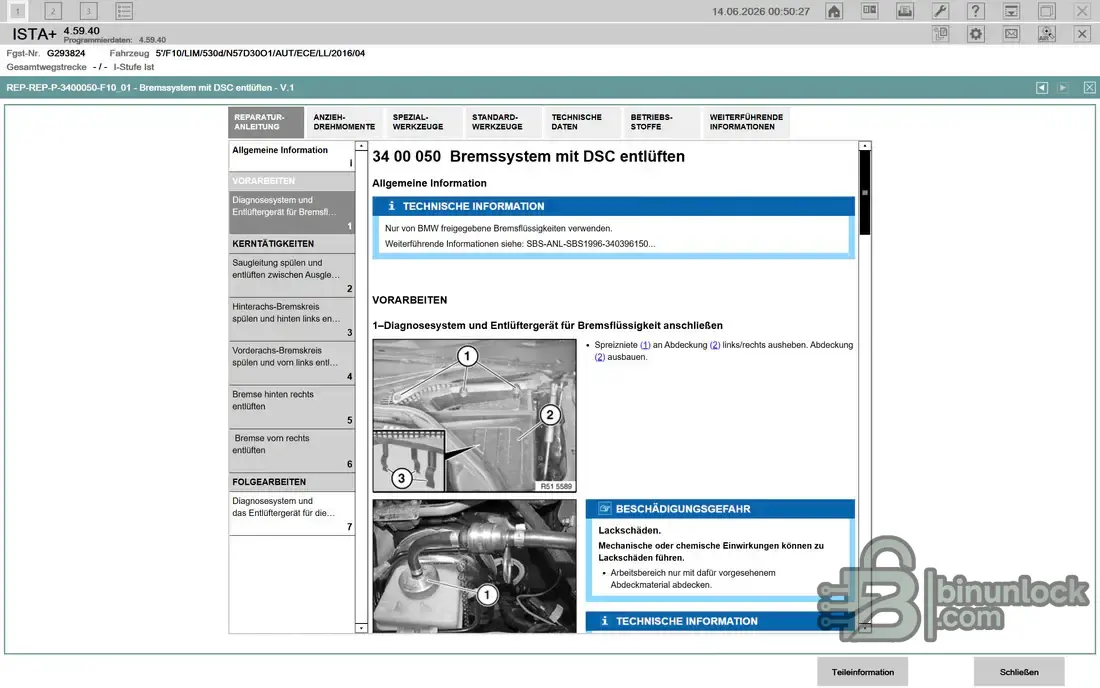Switch to session tab 2
The image size is (1100, 688).
(x=53, y=11)
